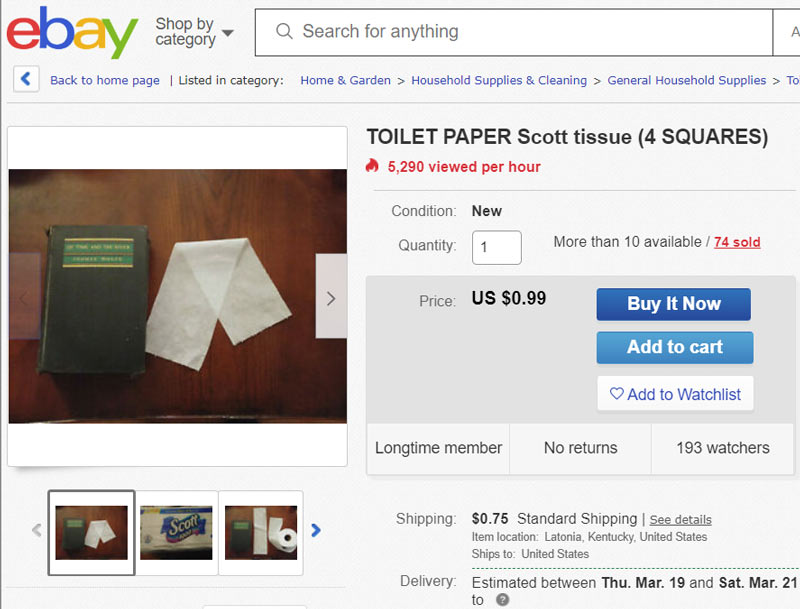This screenshot has height=609, width=800.
Task: Click the Quantity input field
Action: pyautogui.click(x=496, y=247)
